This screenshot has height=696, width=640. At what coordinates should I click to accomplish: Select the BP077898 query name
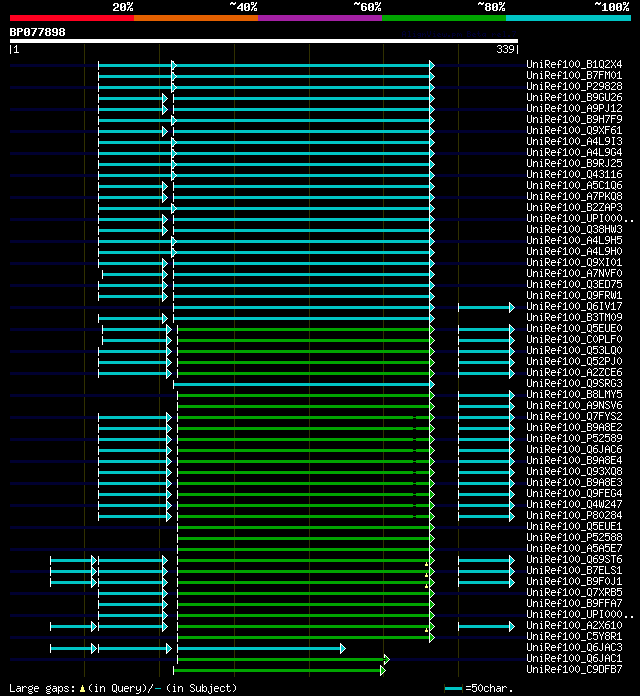pyautogui.click(x=38, y=32)
